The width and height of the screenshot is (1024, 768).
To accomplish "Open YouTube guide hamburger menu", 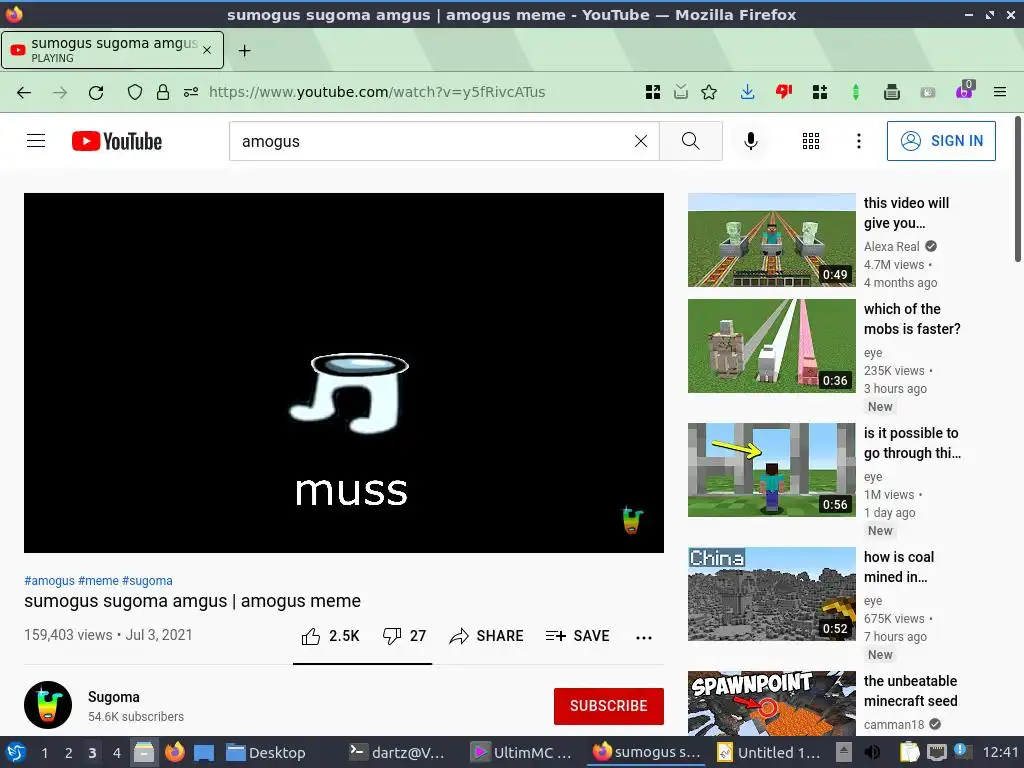I will tap(36, 141).
